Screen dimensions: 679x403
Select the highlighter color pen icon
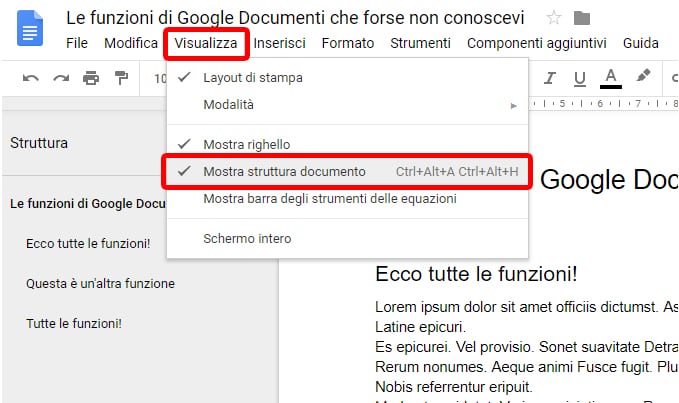[x=643, y=78]
